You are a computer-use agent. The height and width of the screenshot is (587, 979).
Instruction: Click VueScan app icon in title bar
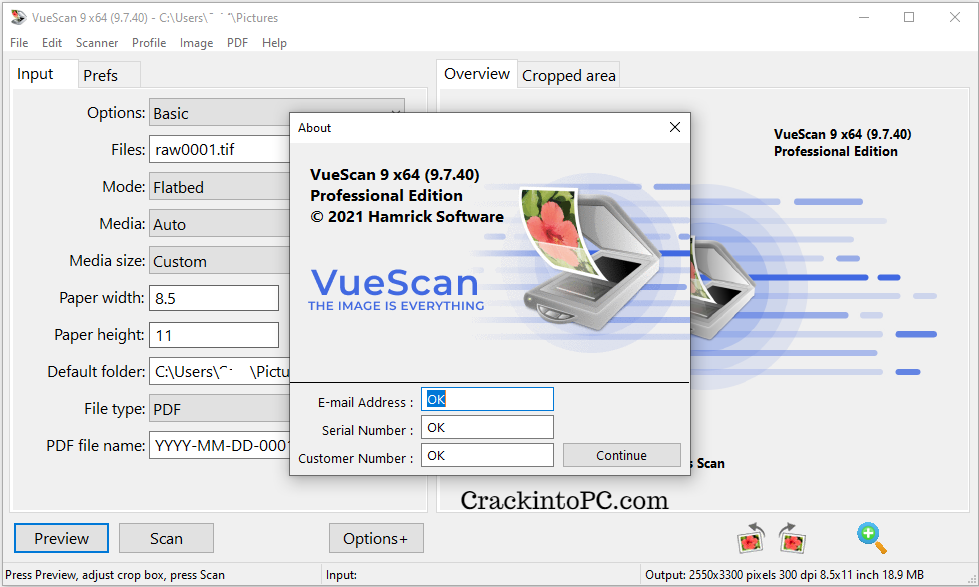tap(19, 17)
